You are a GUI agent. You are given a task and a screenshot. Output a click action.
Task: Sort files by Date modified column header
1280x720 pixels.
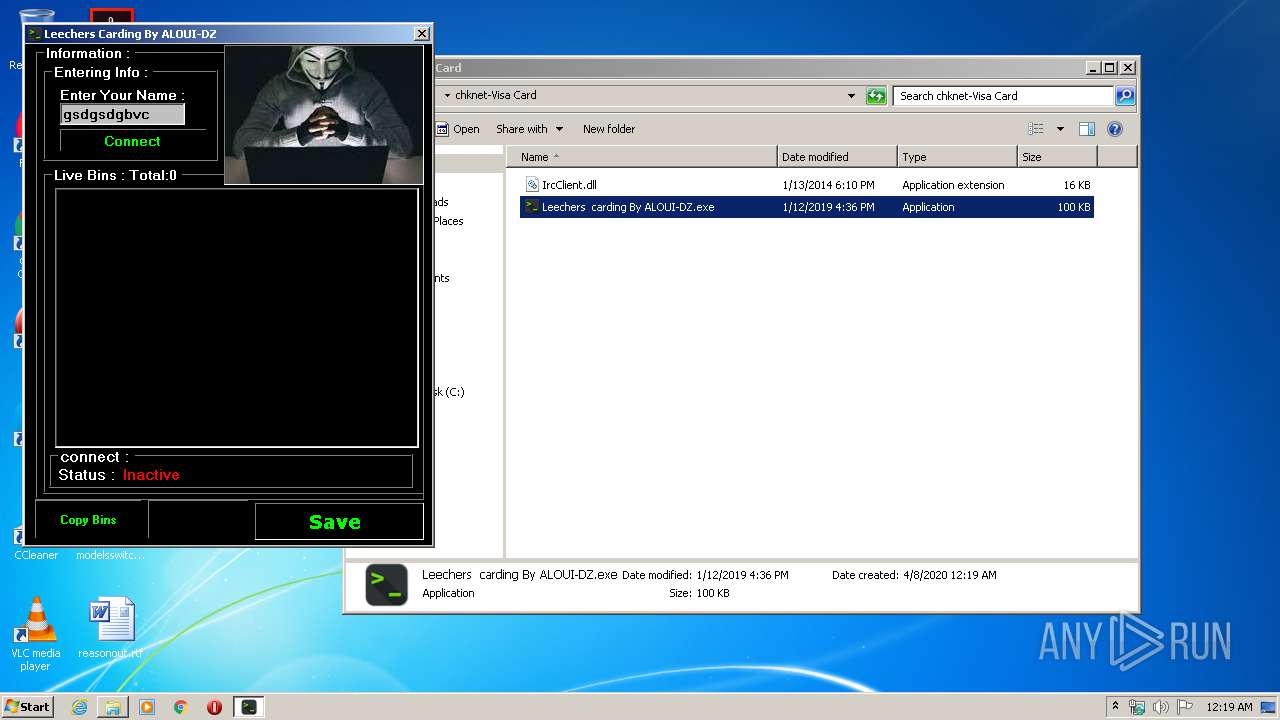[837, 157]
